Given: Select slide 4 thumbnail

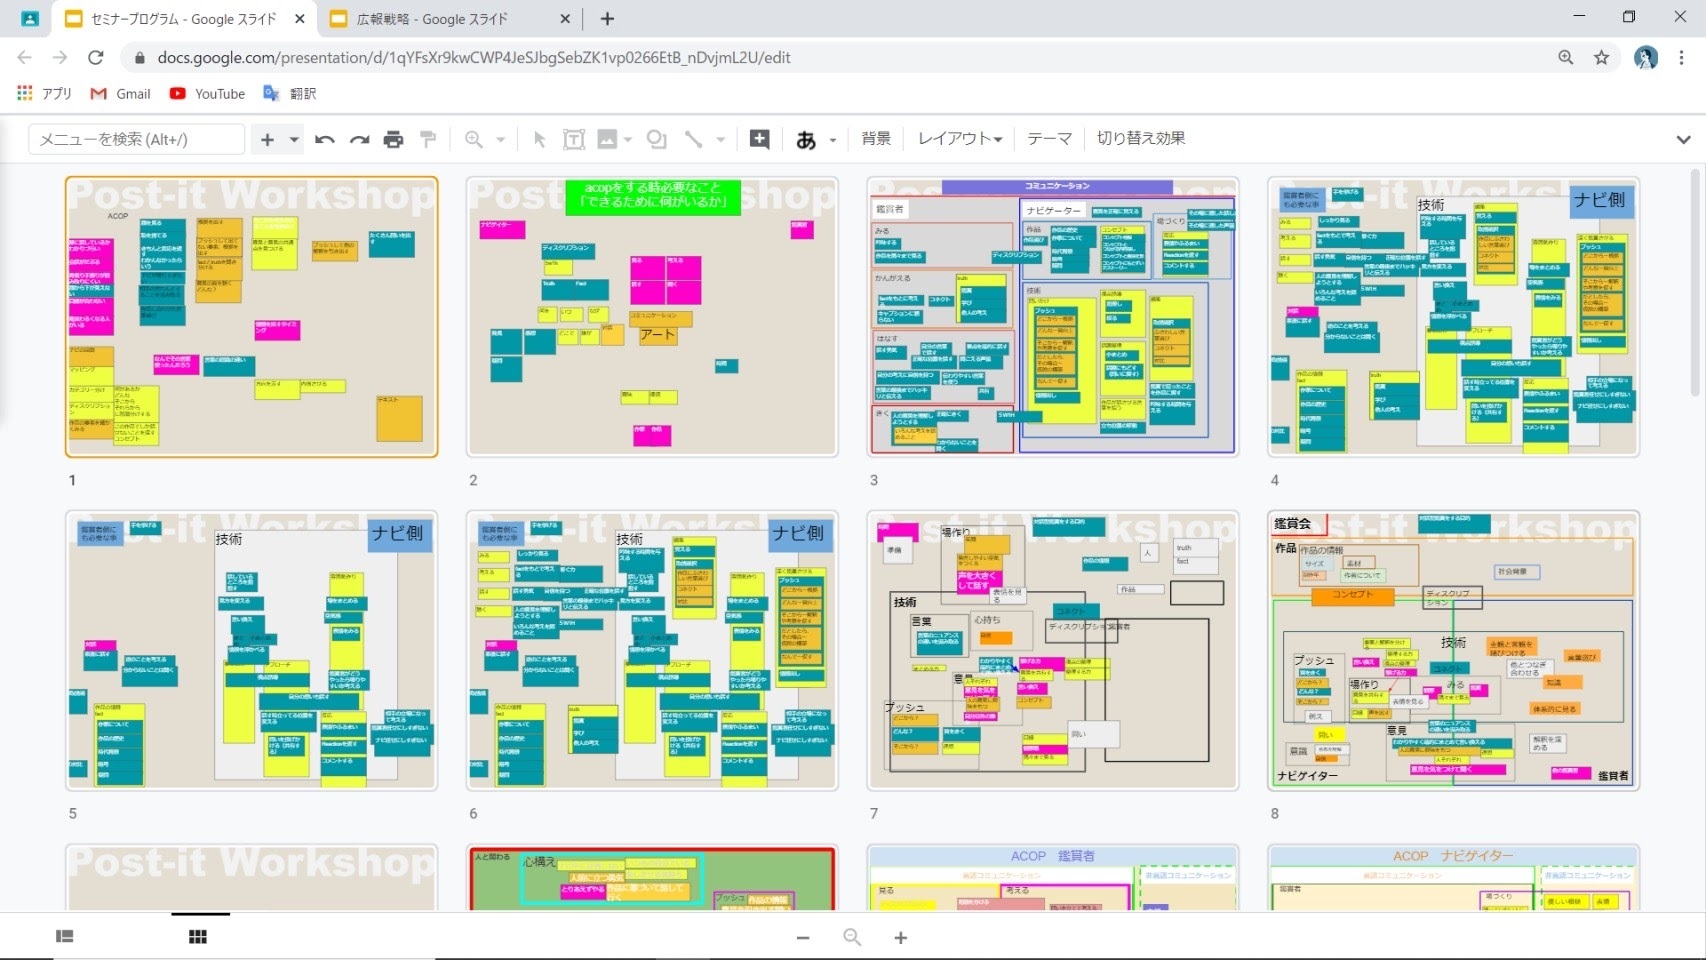Looking at the screenshot, I should [1453, 317].
